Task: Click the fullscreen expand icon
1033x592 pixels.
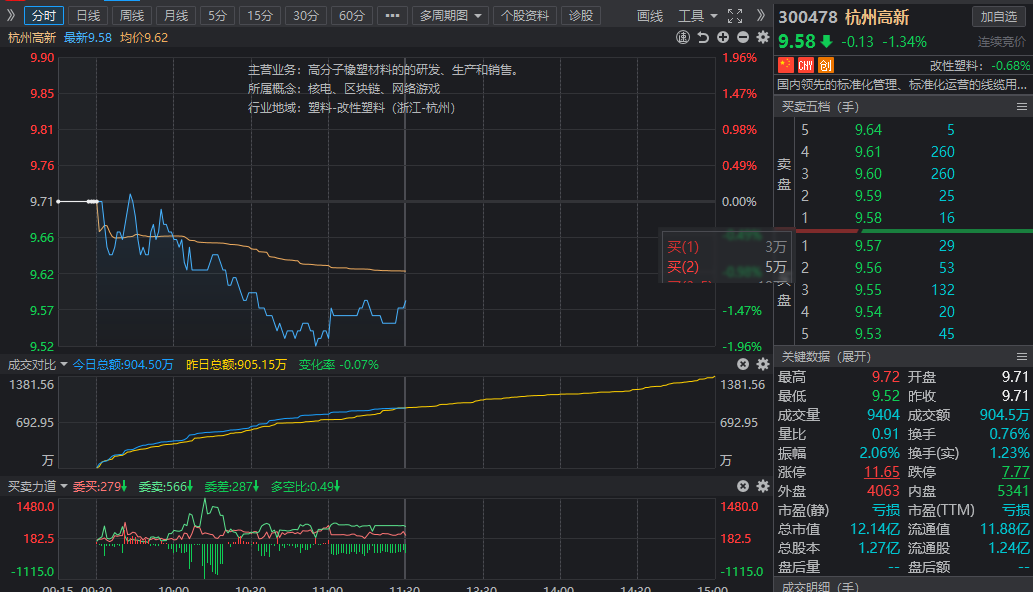Action: point(735,16)
